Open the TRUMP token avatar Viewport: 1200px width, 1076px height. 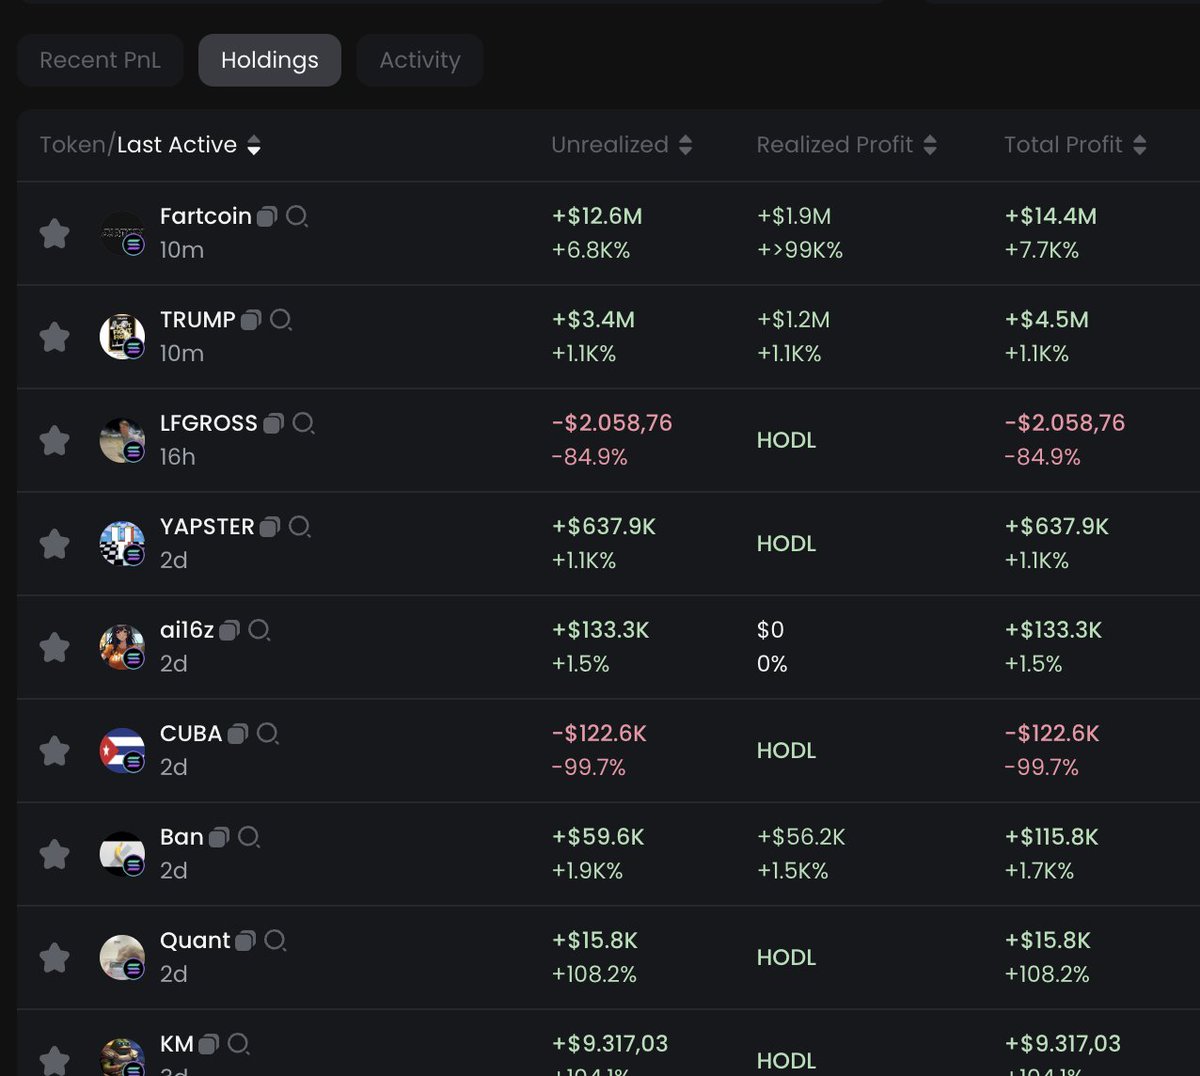click(122, 337)
